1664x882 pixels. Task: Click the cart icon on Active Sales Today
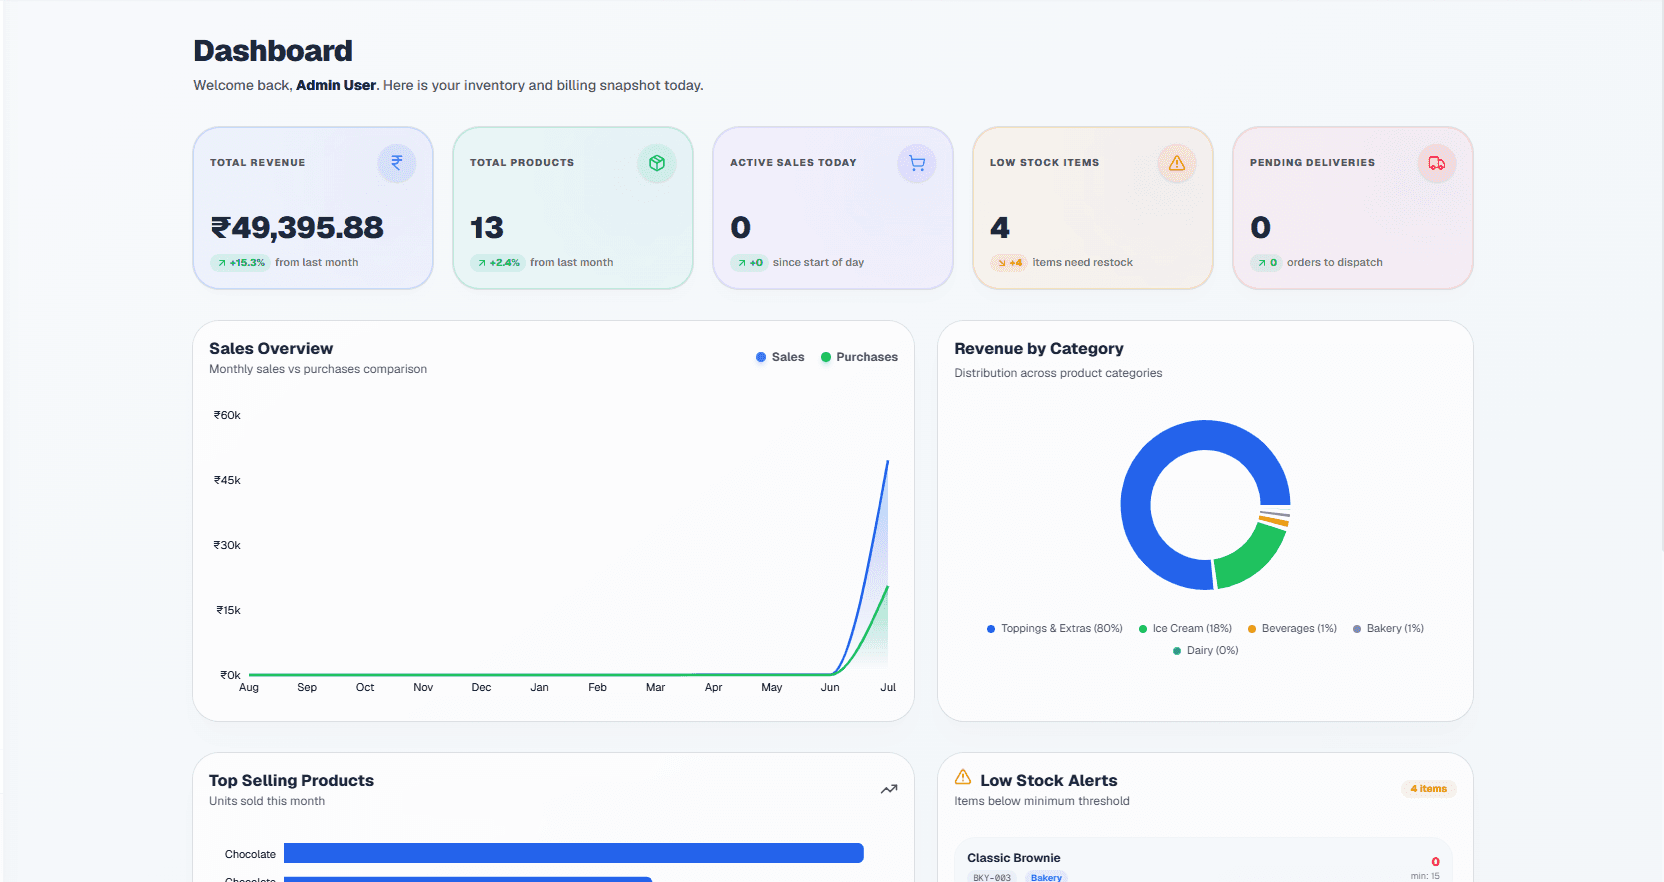click(917, 163)
